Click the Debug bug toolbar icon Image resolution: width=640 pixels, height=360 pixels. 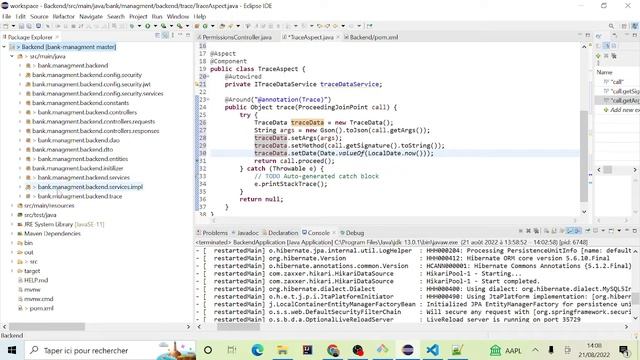coord(131,26)
